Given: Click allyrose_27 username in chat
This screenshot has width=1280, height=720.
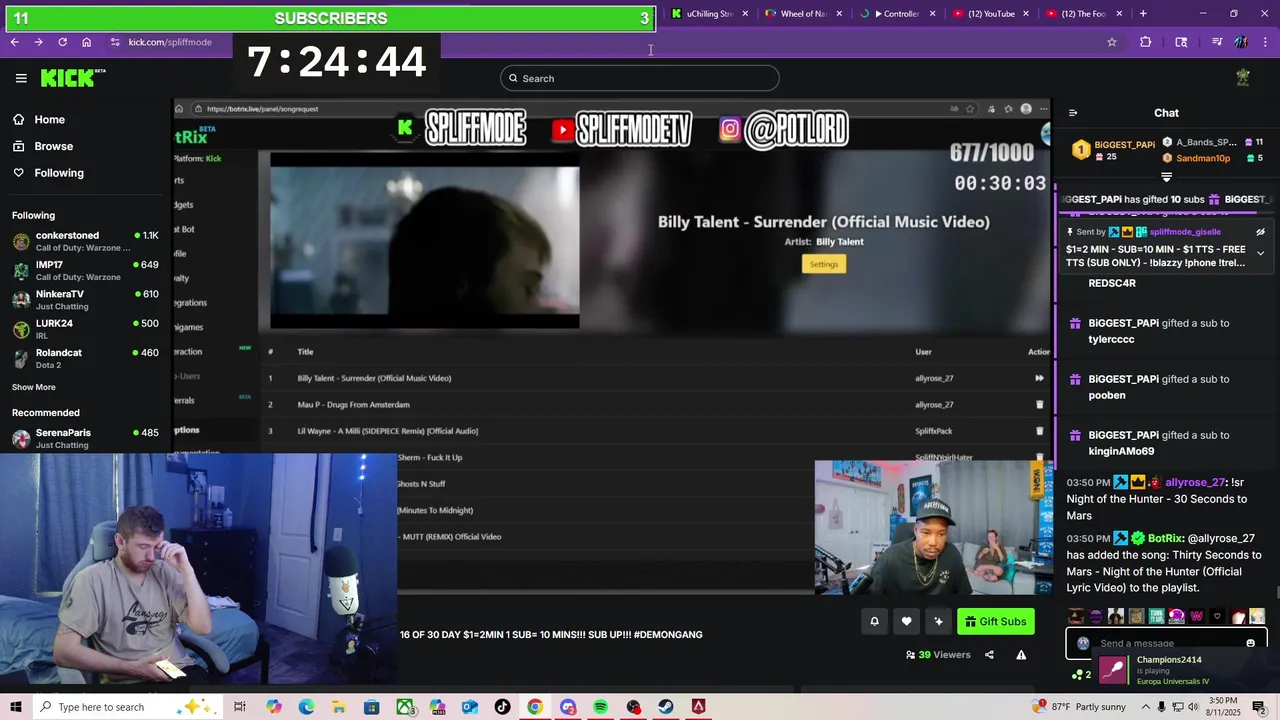Looking at the screenshot, I should (x=1195, y=482).
